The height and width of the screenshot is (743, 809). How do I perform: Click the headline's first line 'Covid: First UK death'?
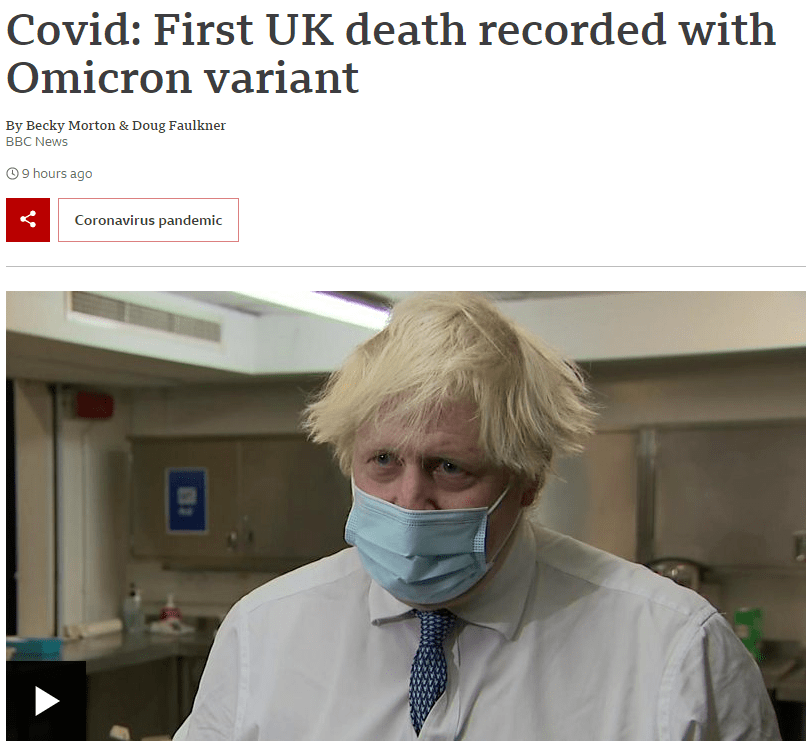pos(236,29)
